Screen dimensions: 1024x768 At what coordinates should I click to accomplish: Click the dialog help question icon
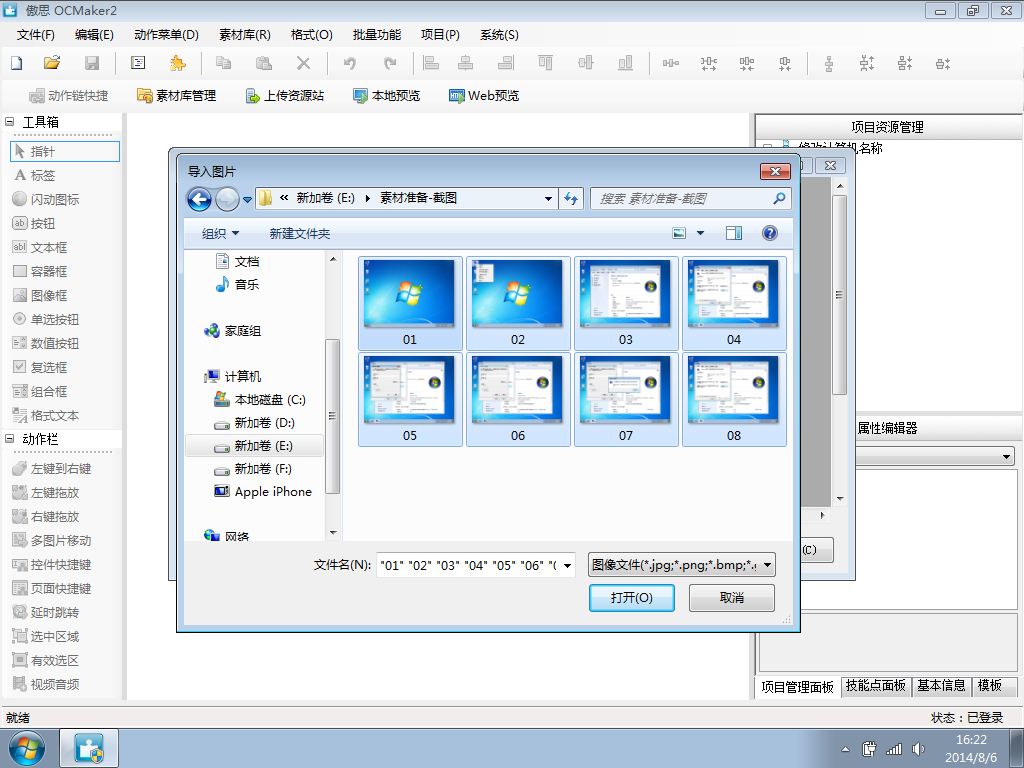tap(770, 233)
